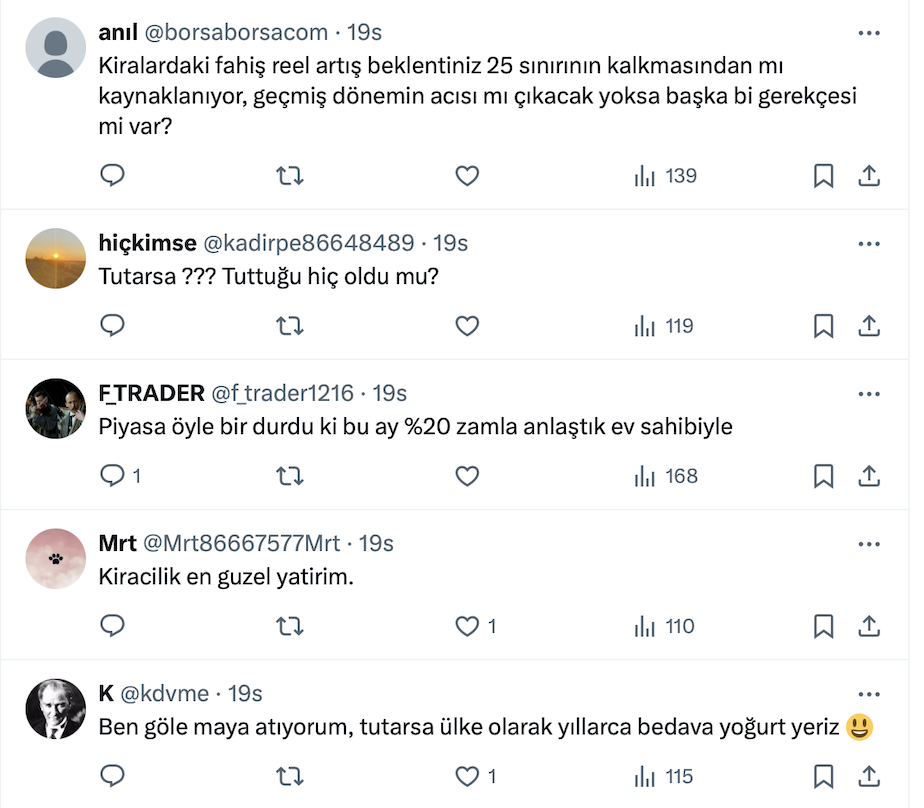View 115 views stats on K's tweet
This screenshot has width=924, height=808.
point(664,776)
